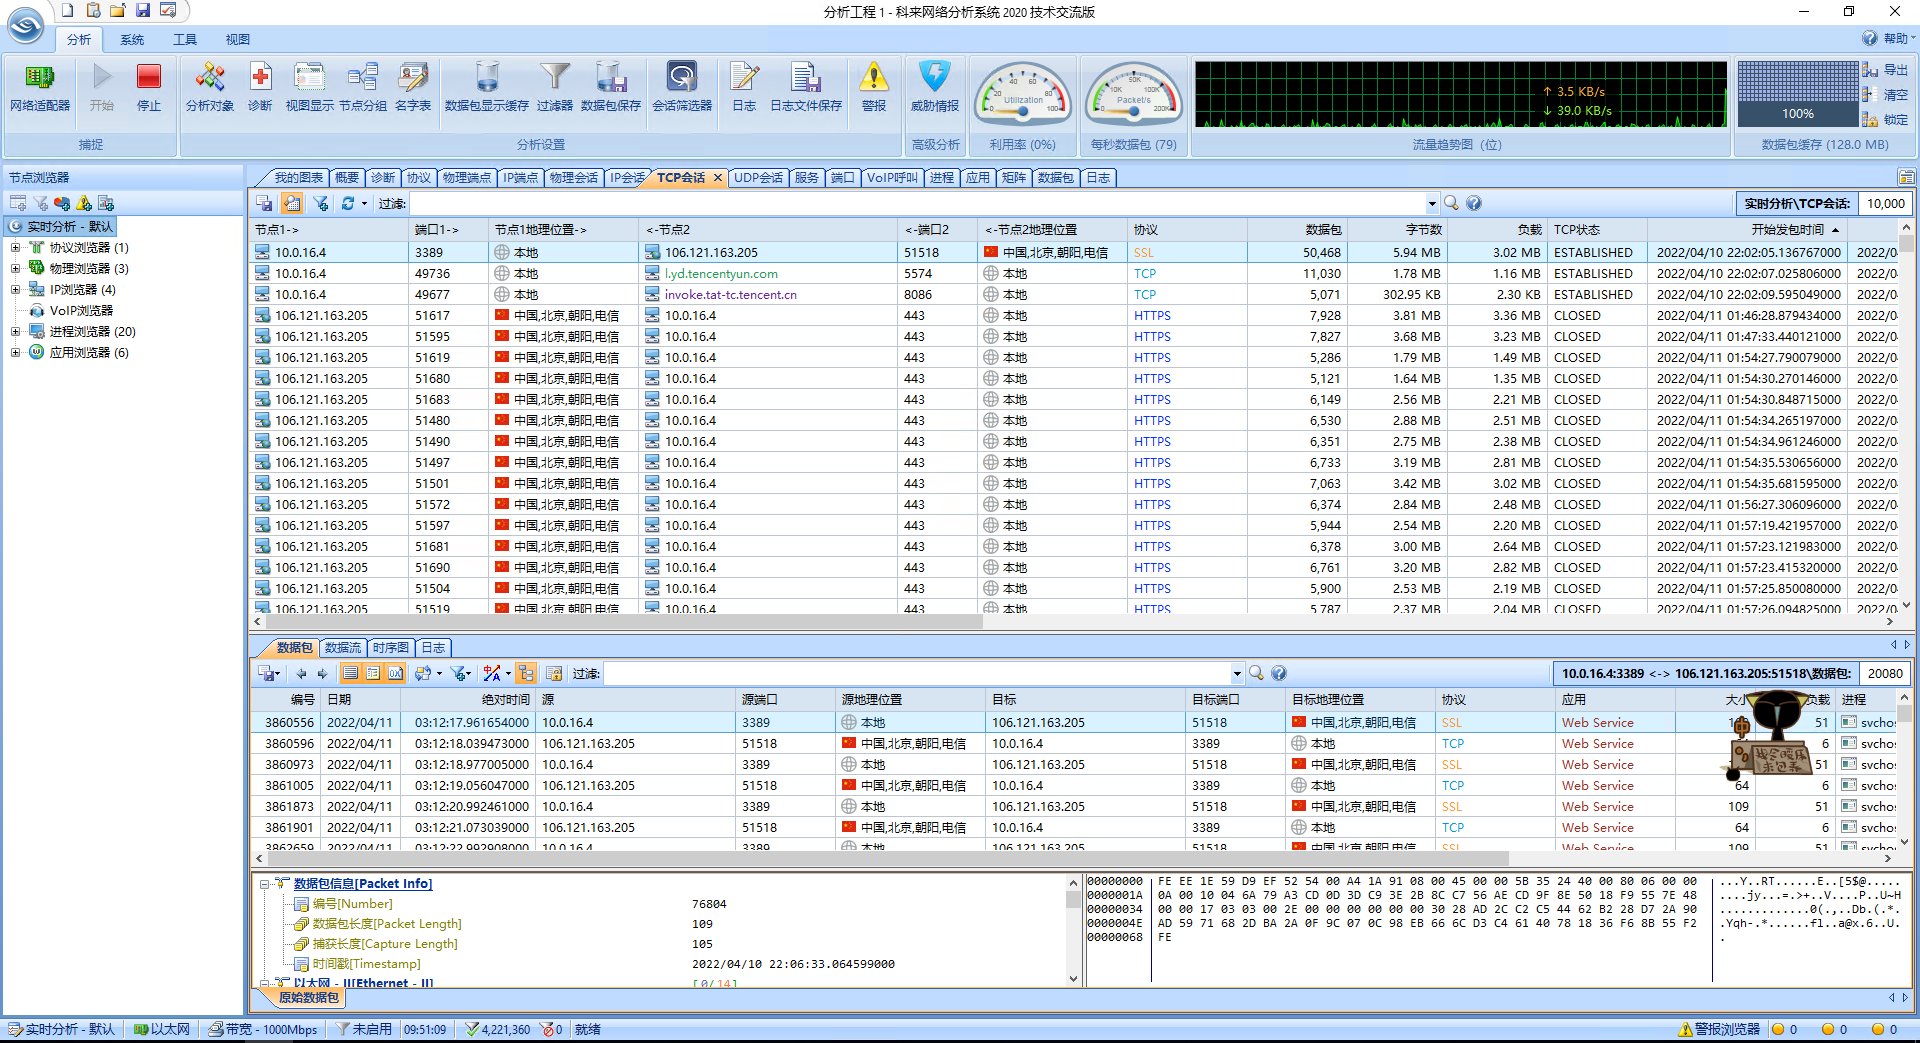Click search magnifier beside TCP会话 filter box

click(1451, 203)
